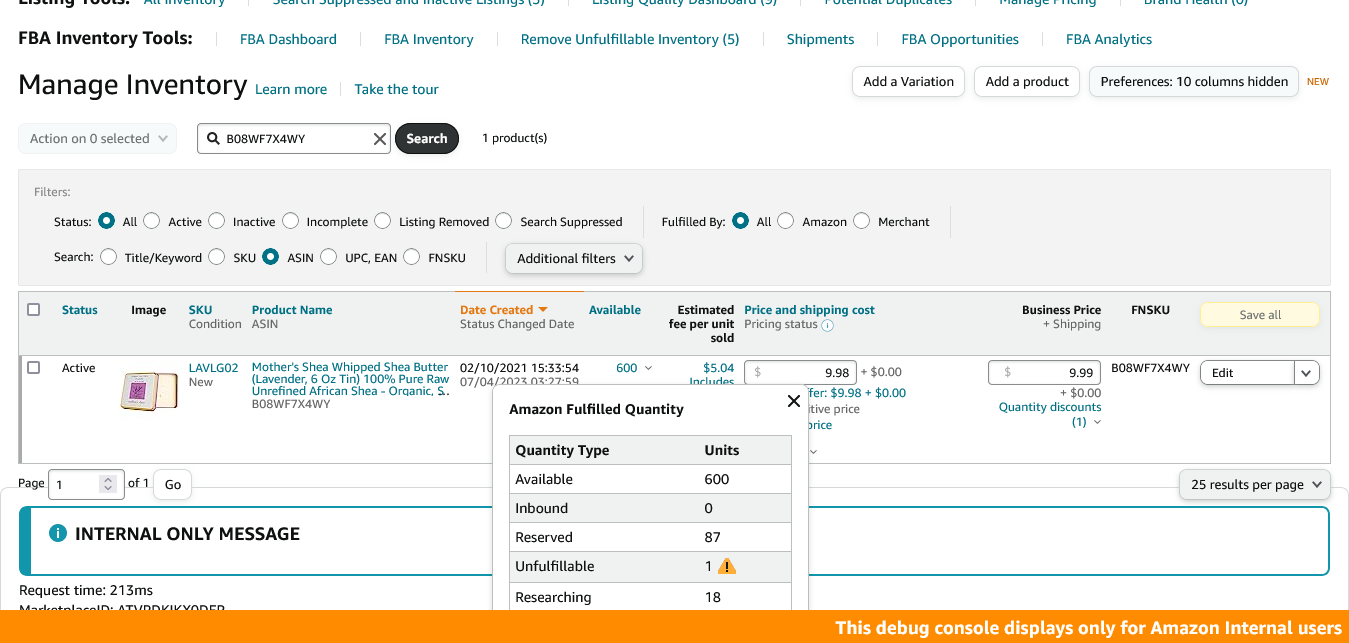
Task: Open the Edit button dropdown arrow
Action: (x=1307, y=373)
